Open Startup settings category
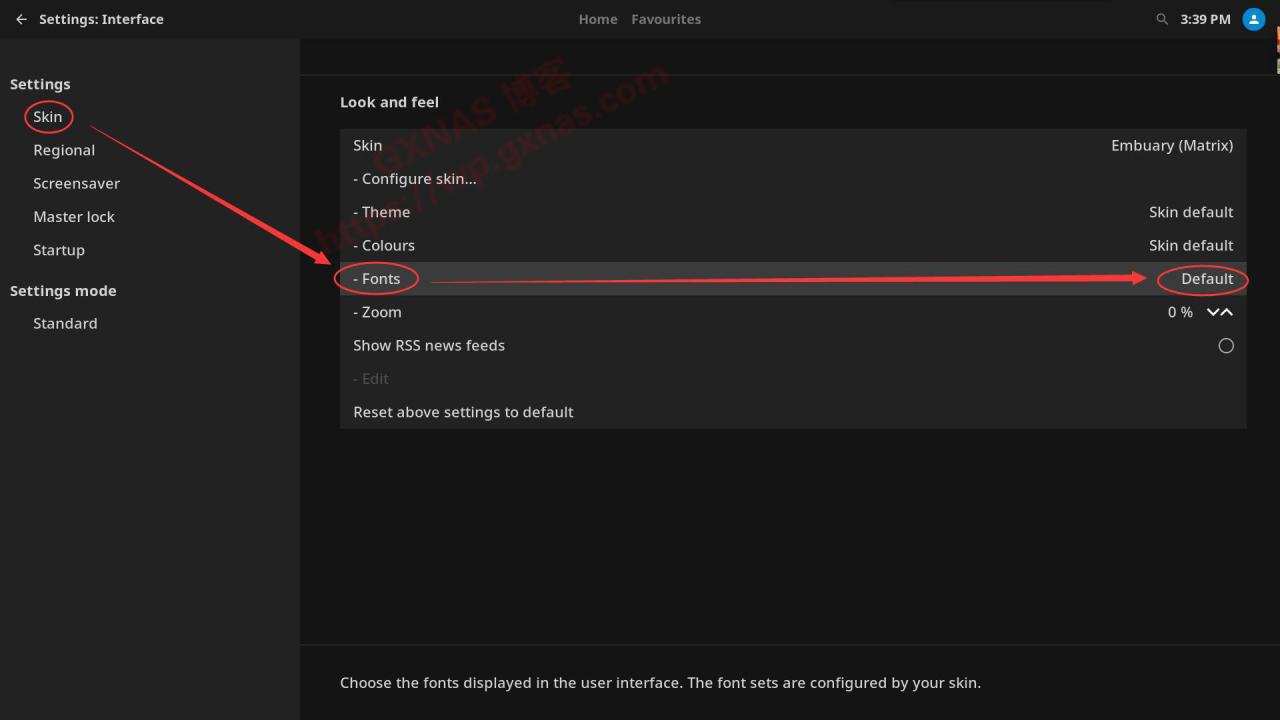The height and width of the screenshot is (720, 1280). pos(59,250)
